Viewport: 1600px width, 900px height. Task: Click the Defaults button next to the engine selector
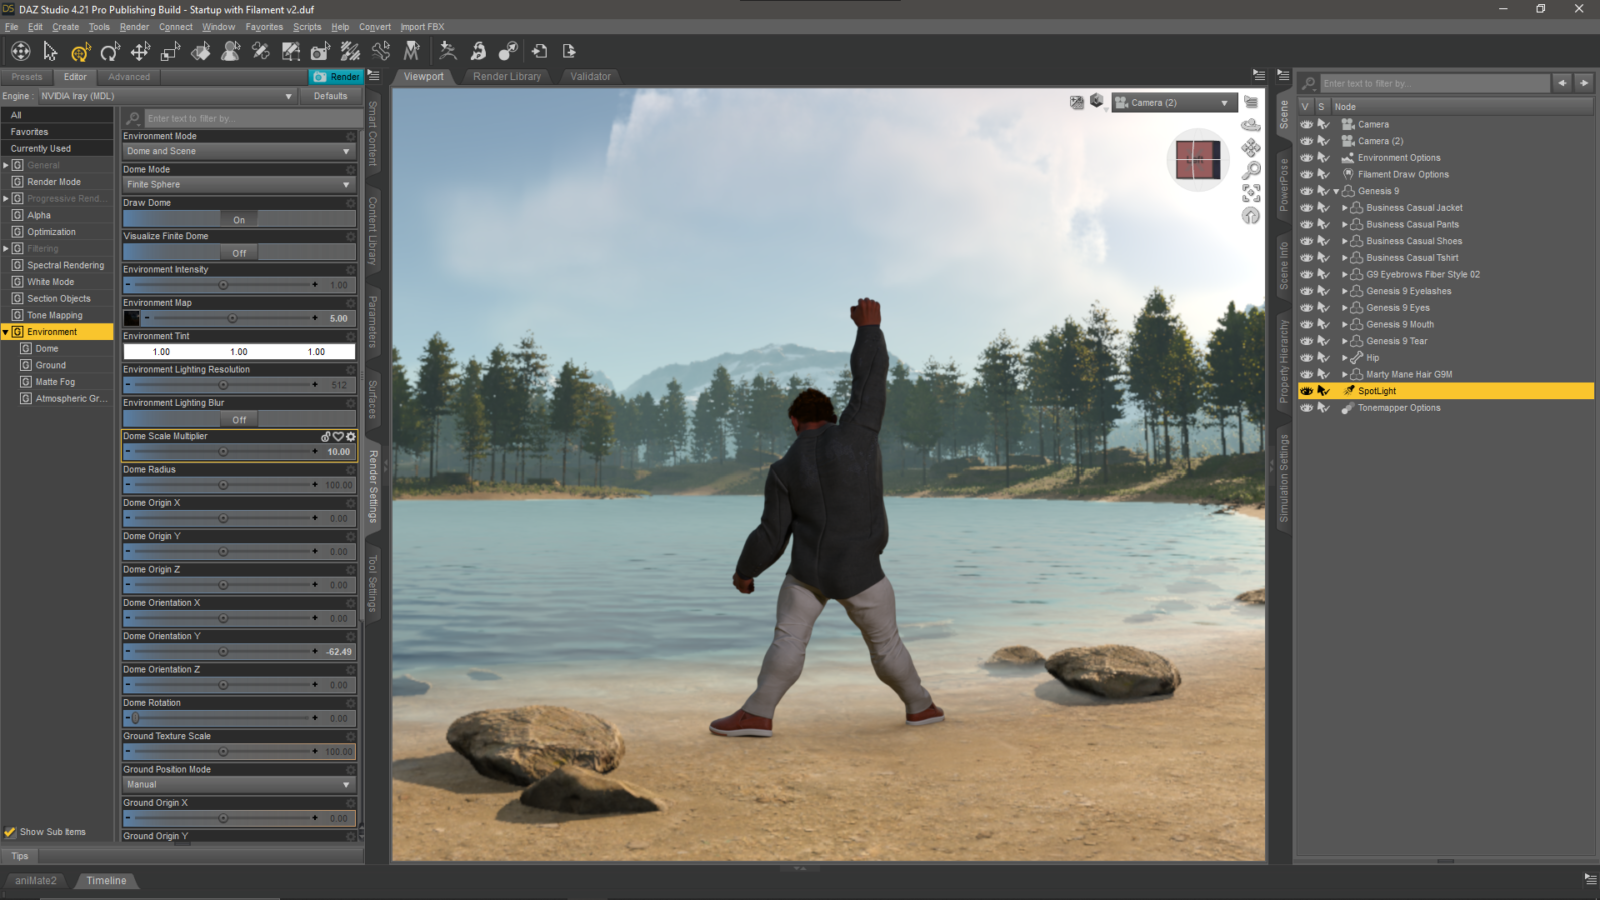[332, 96]
